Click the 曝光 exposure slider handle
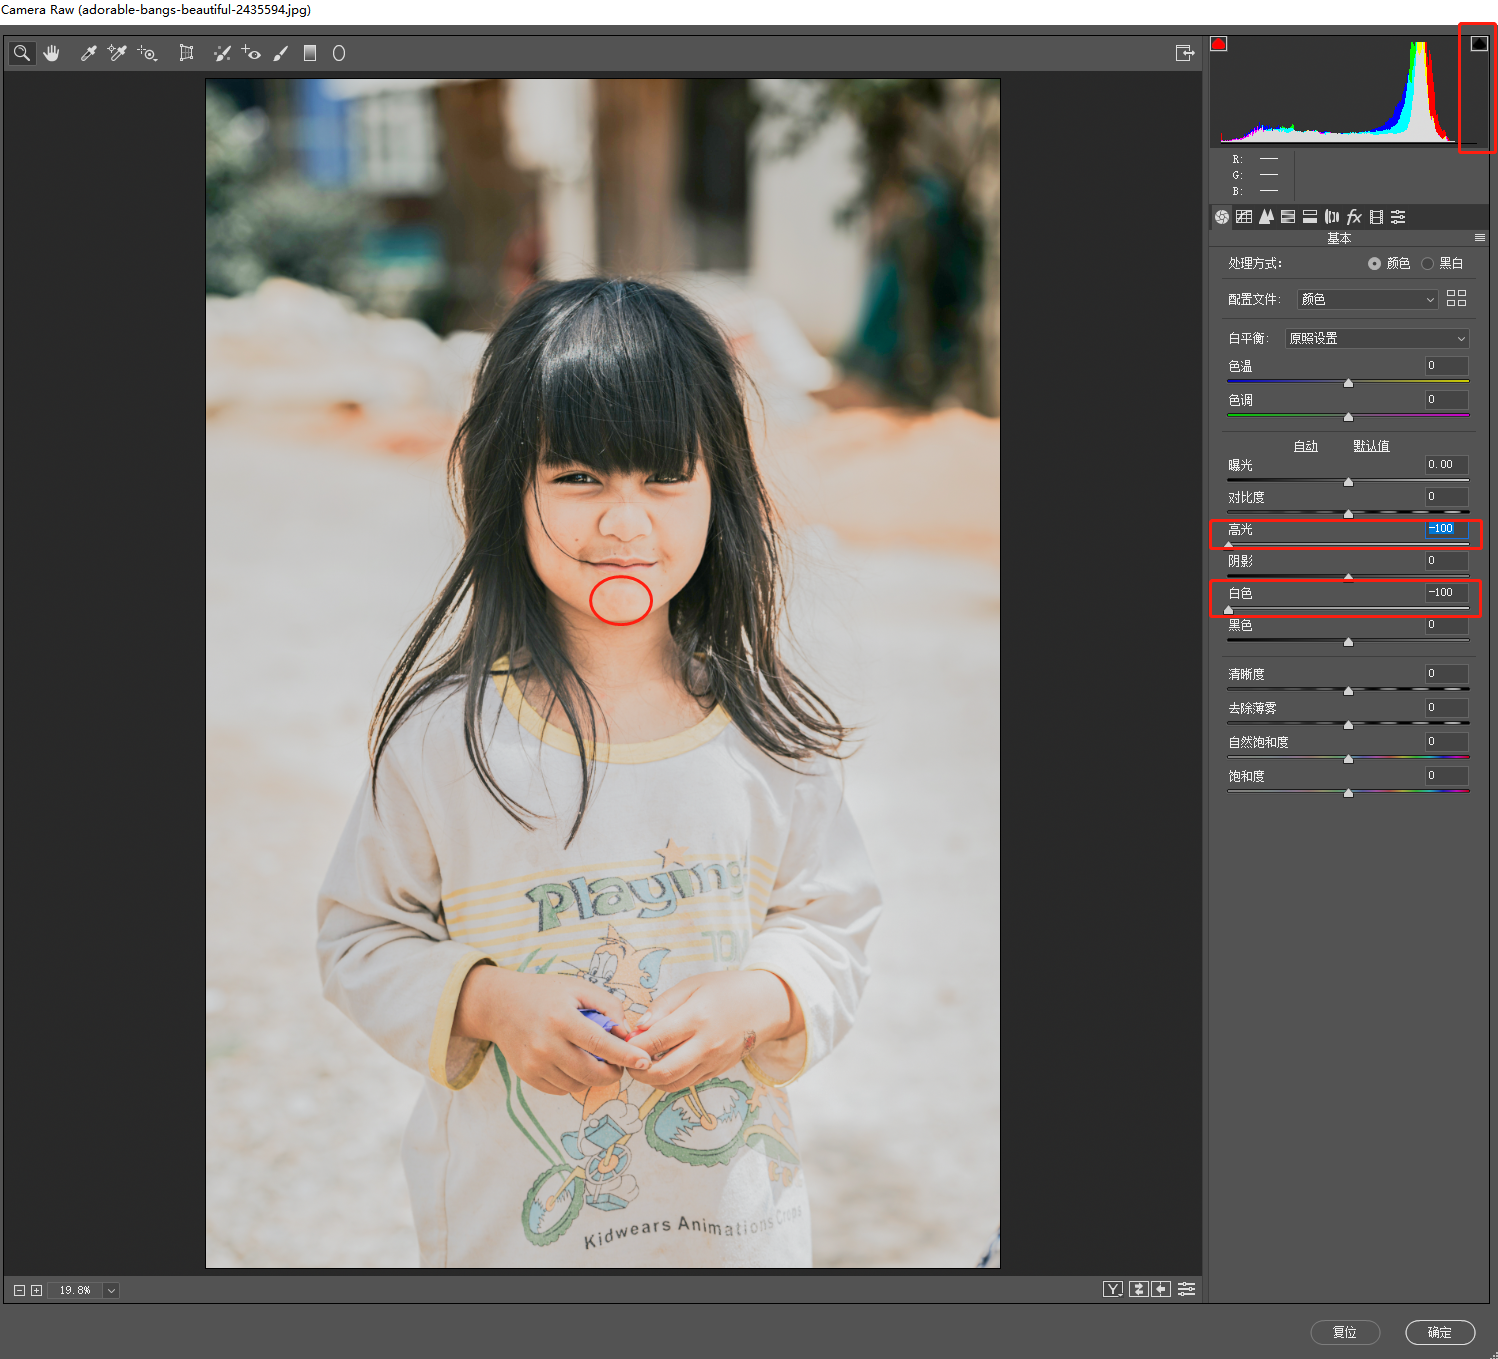The width and height of the screenshot is (1498, 1359). 1348,481
